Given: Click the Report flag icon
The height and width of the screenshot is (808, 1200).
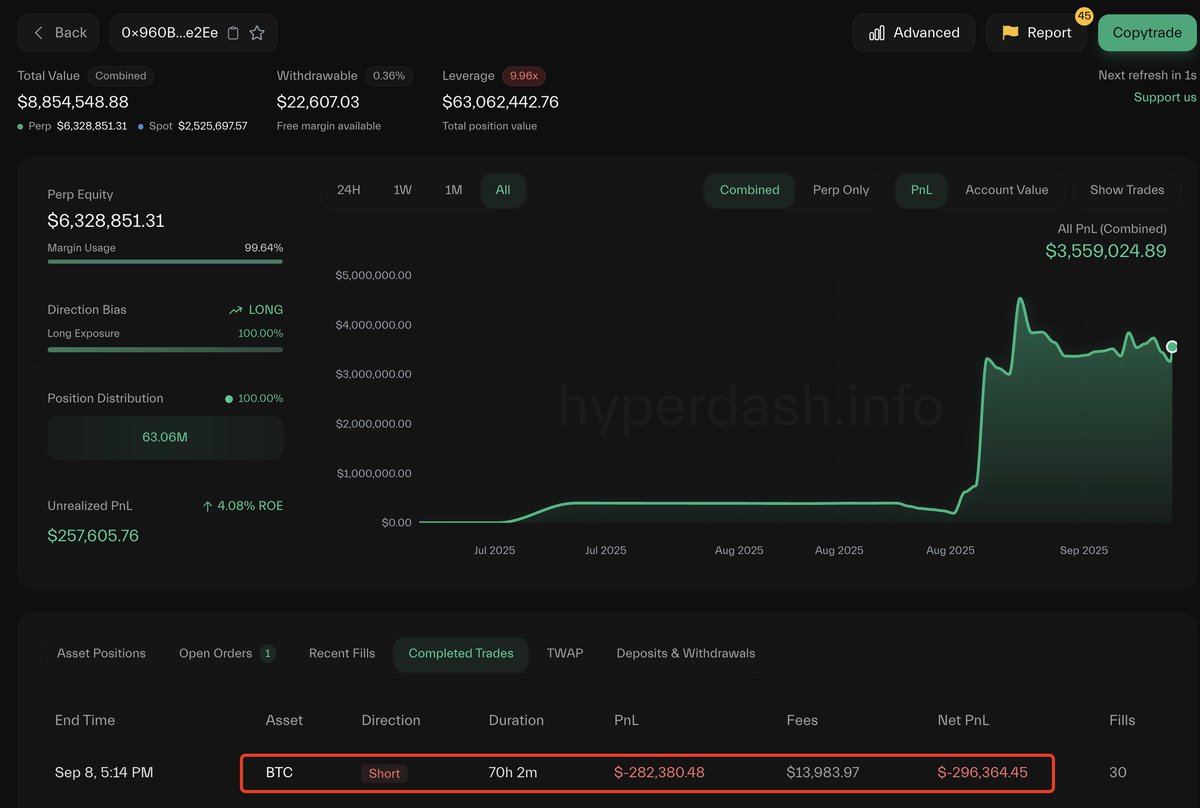Looking at the screenshot, I should coord(1010,33).
